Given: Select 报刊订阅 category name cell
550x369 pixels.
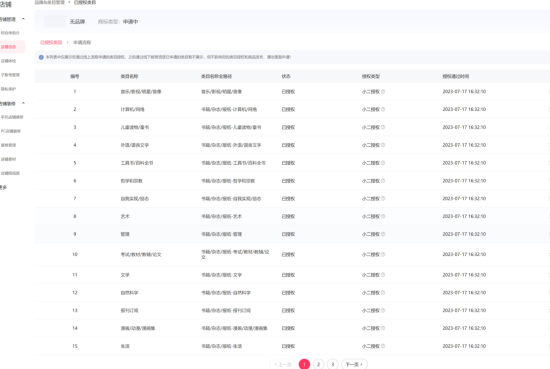Looking at the screenshot, I should point(129,310).
